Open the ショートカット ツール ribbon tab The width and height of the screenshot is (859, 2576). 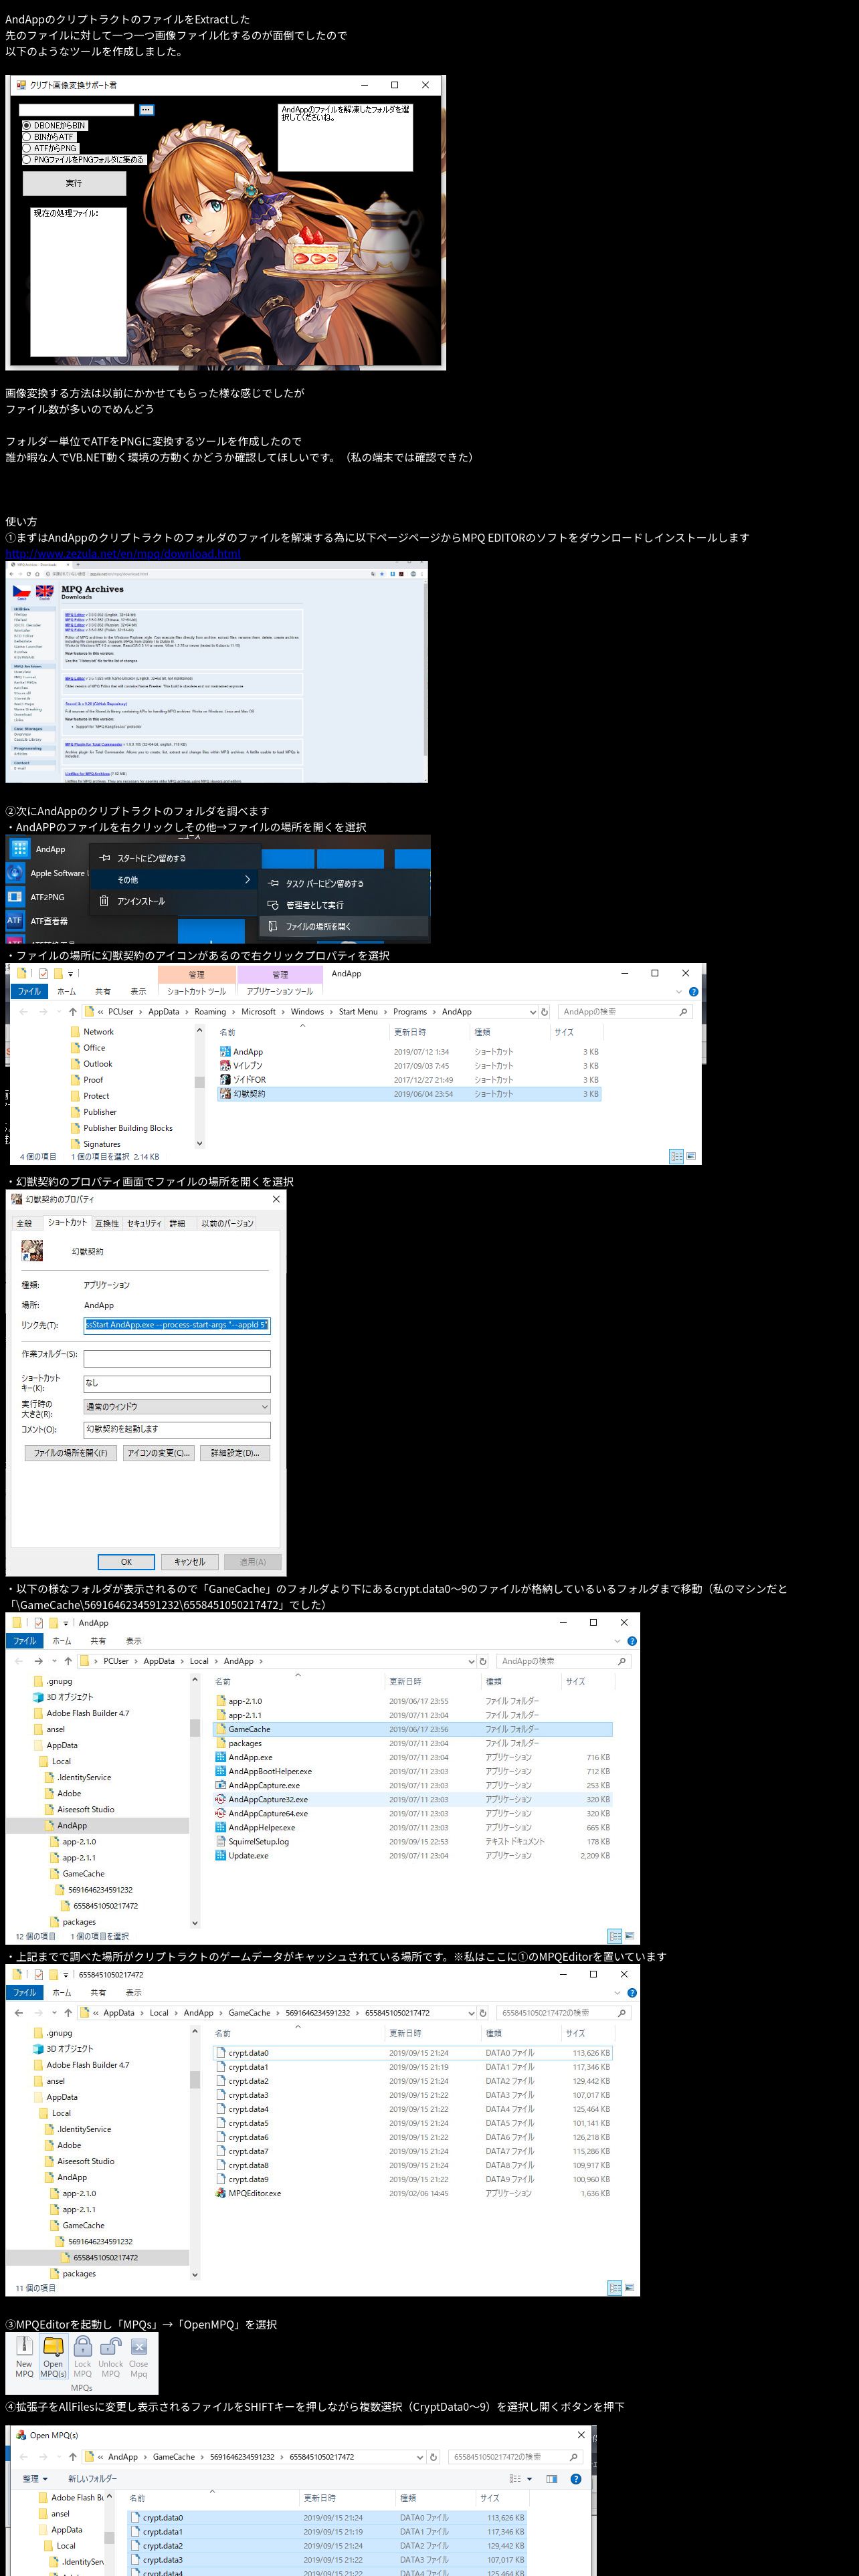[196, 991]
